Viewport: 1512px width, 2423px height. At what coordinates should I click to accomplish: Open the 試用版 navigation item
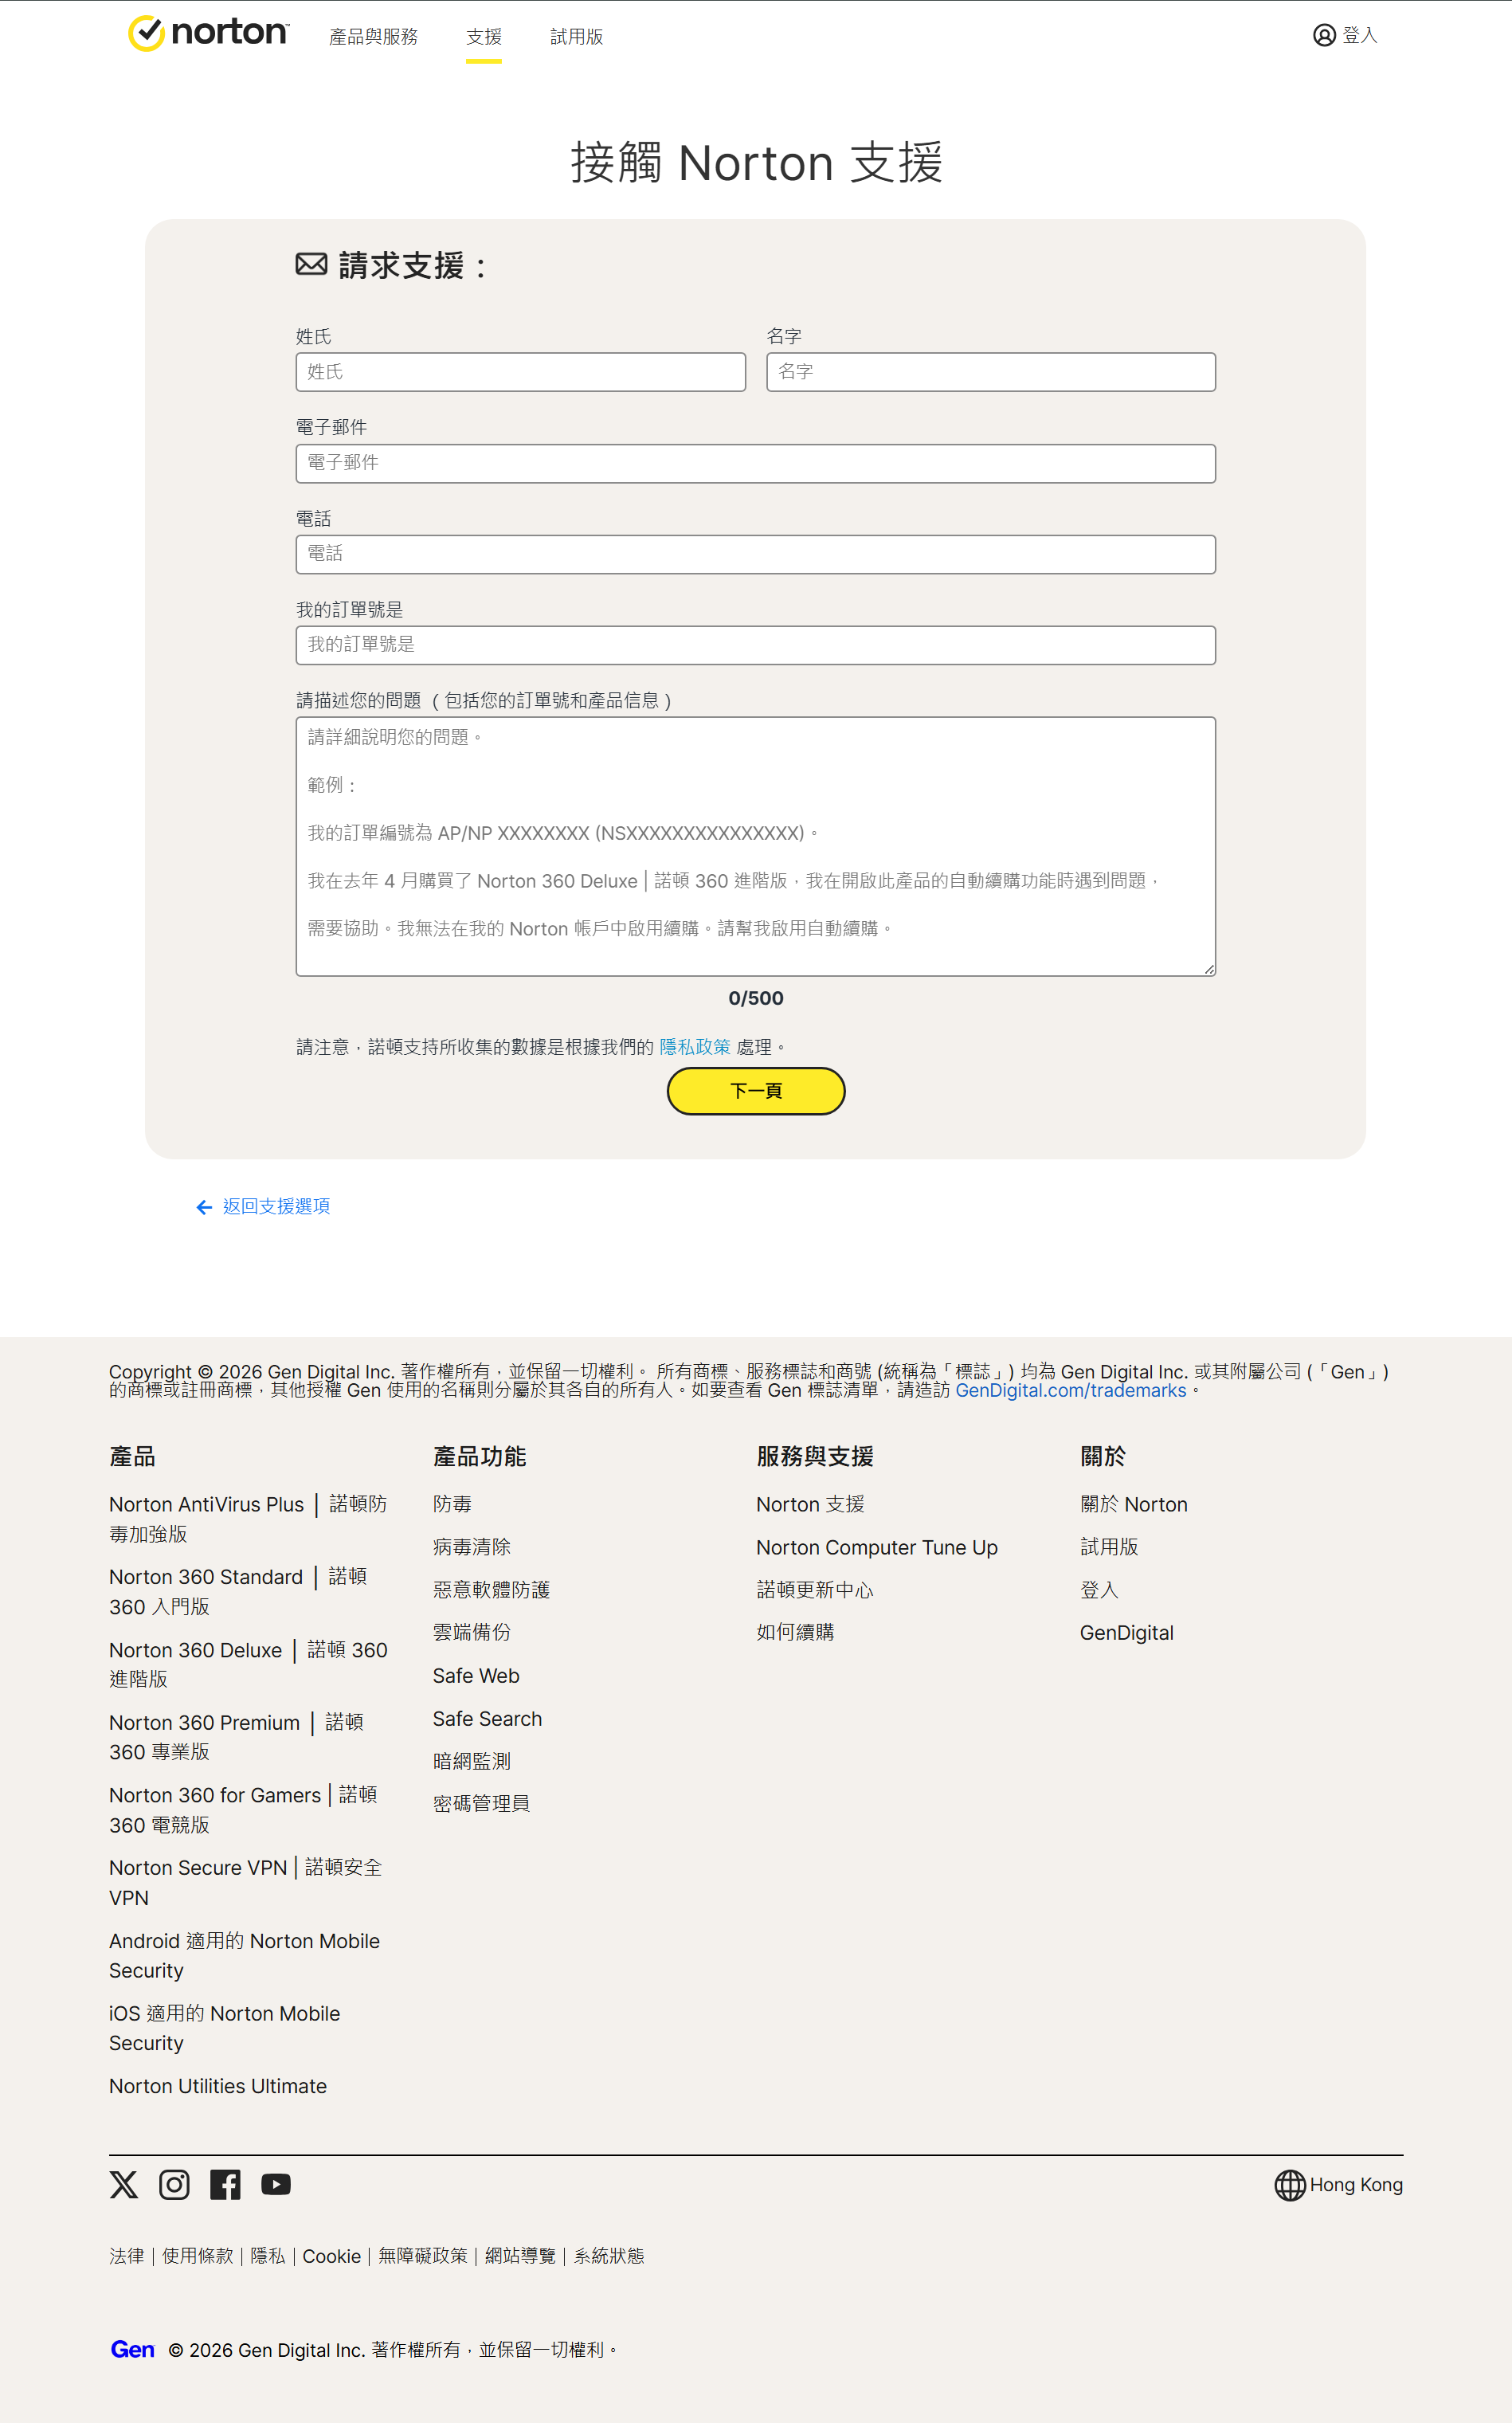point(577,37)
